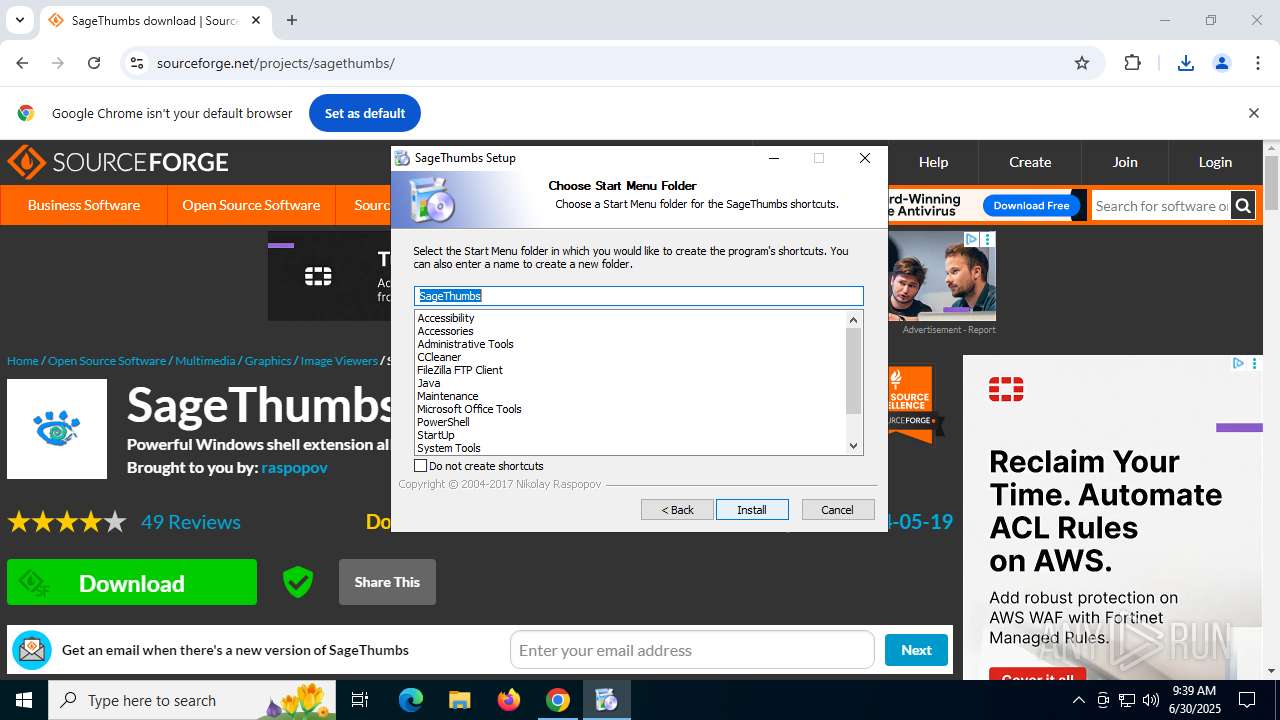Click the Search for software field
The height and width of the screenshot is (720, 1280).
[1161, 206]
